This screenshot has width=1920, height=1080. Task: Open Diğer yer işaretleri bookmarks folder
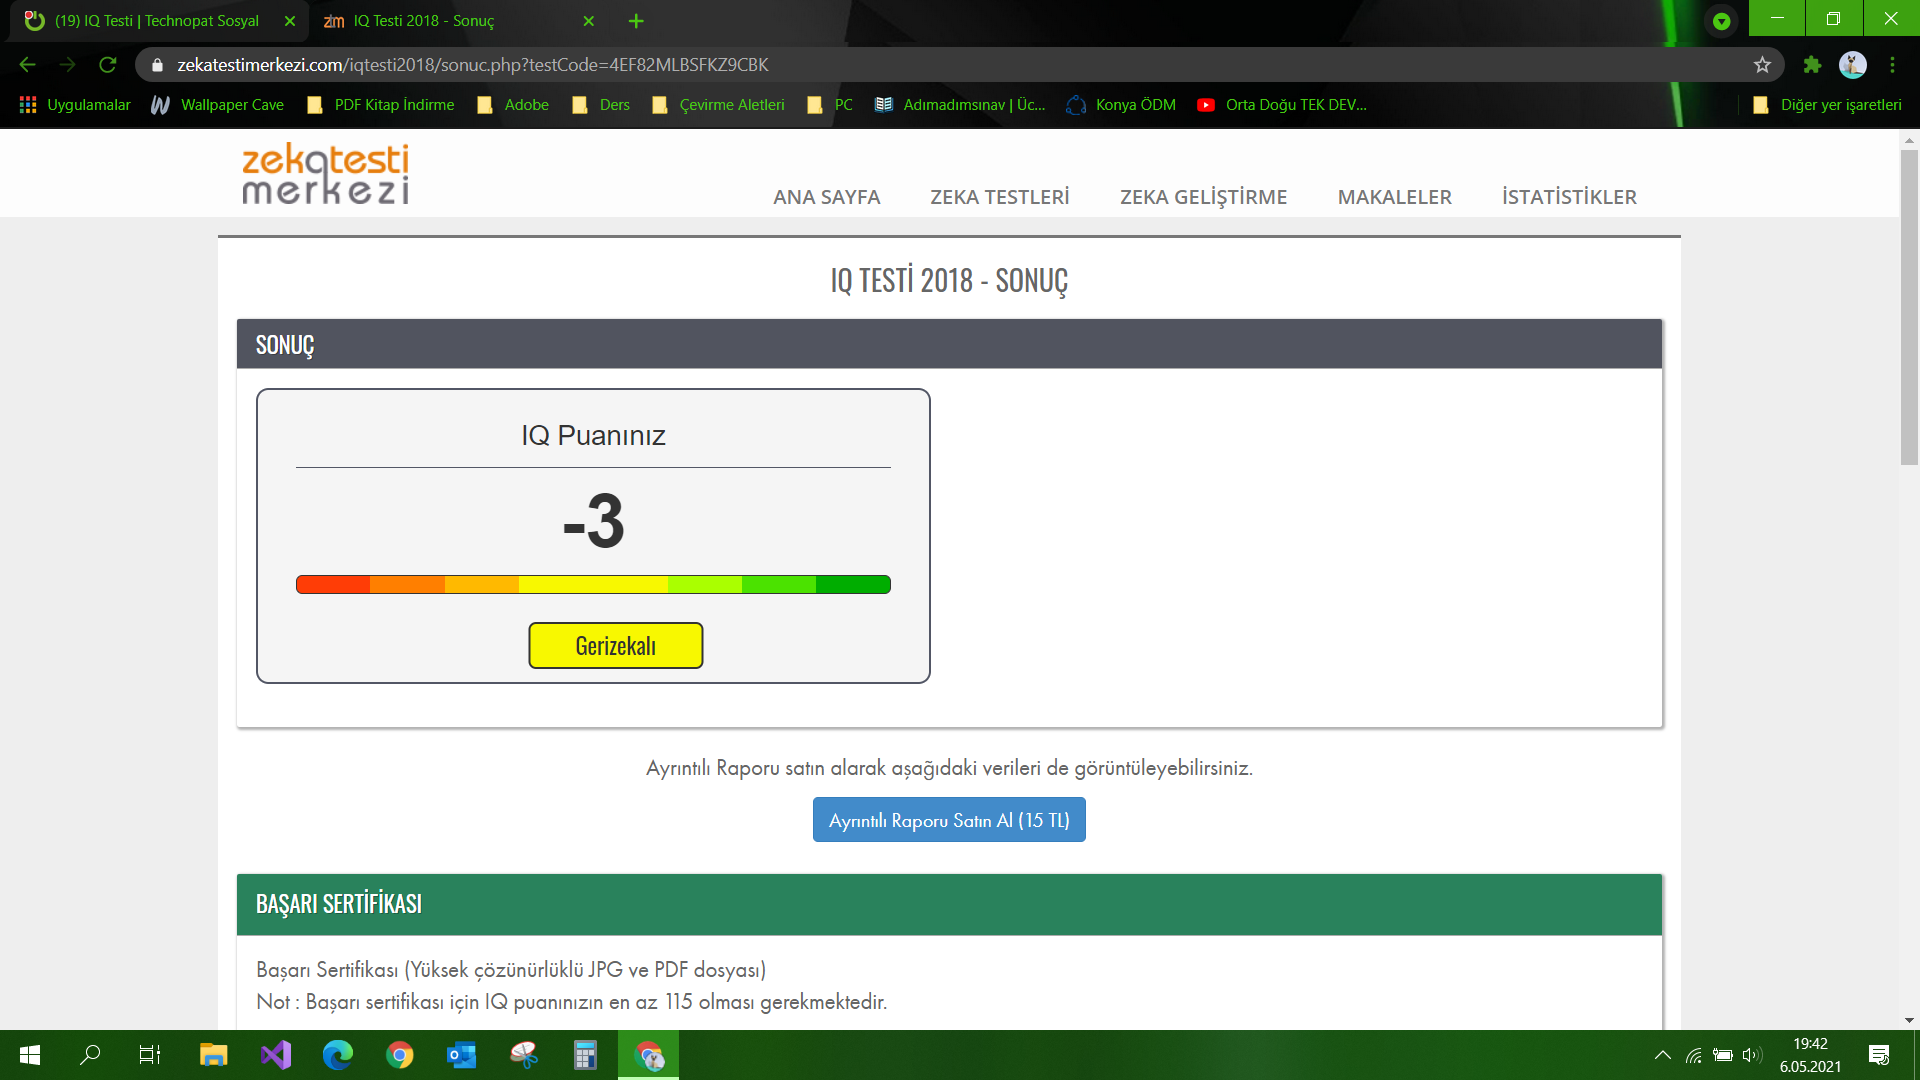1828,105
